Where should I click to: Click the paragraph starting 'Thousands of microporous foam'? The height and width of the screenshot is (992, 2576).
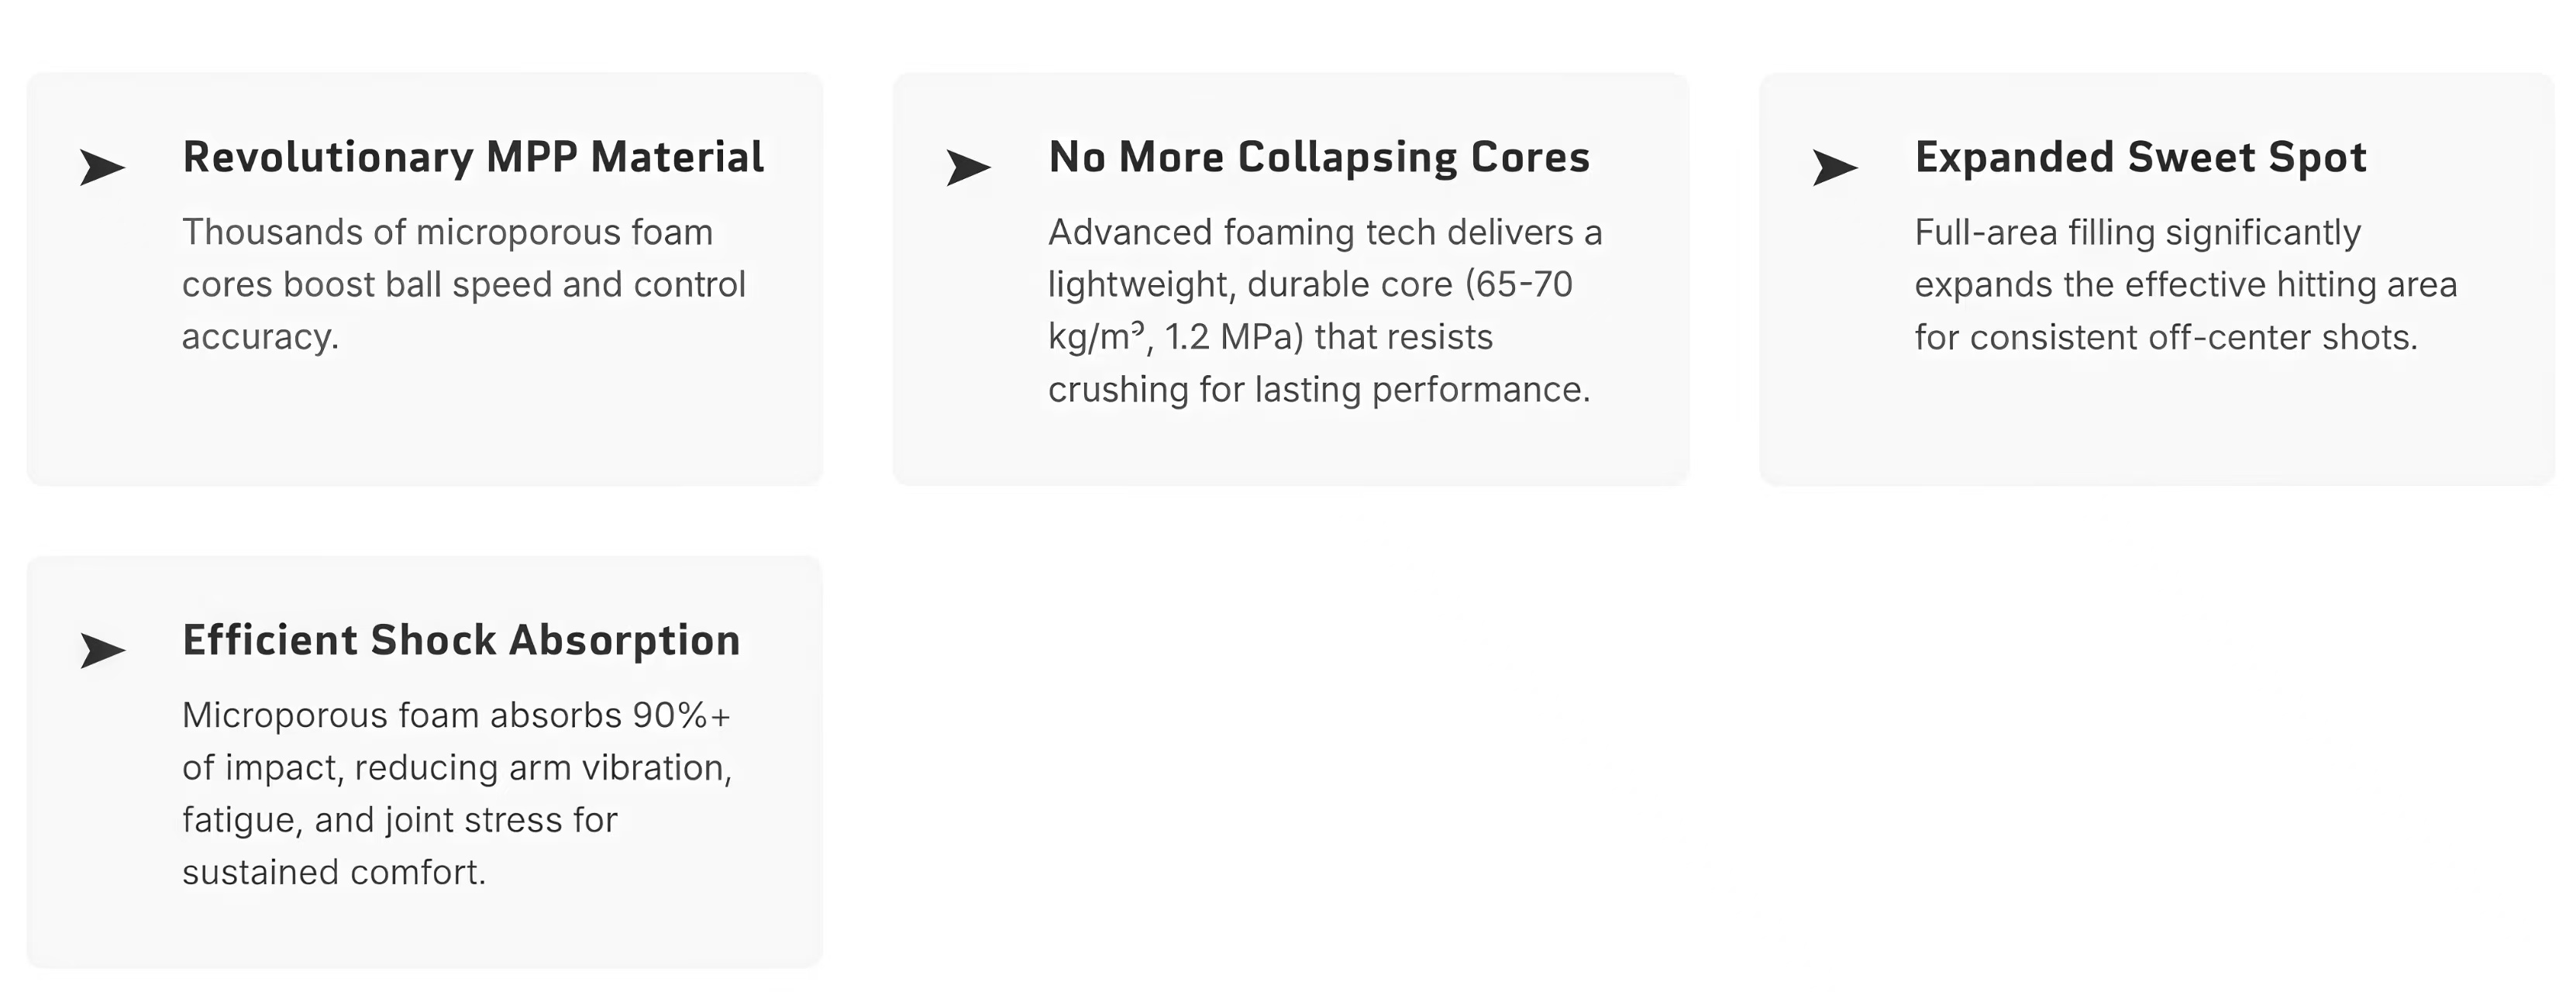click(x=463, y=284)
